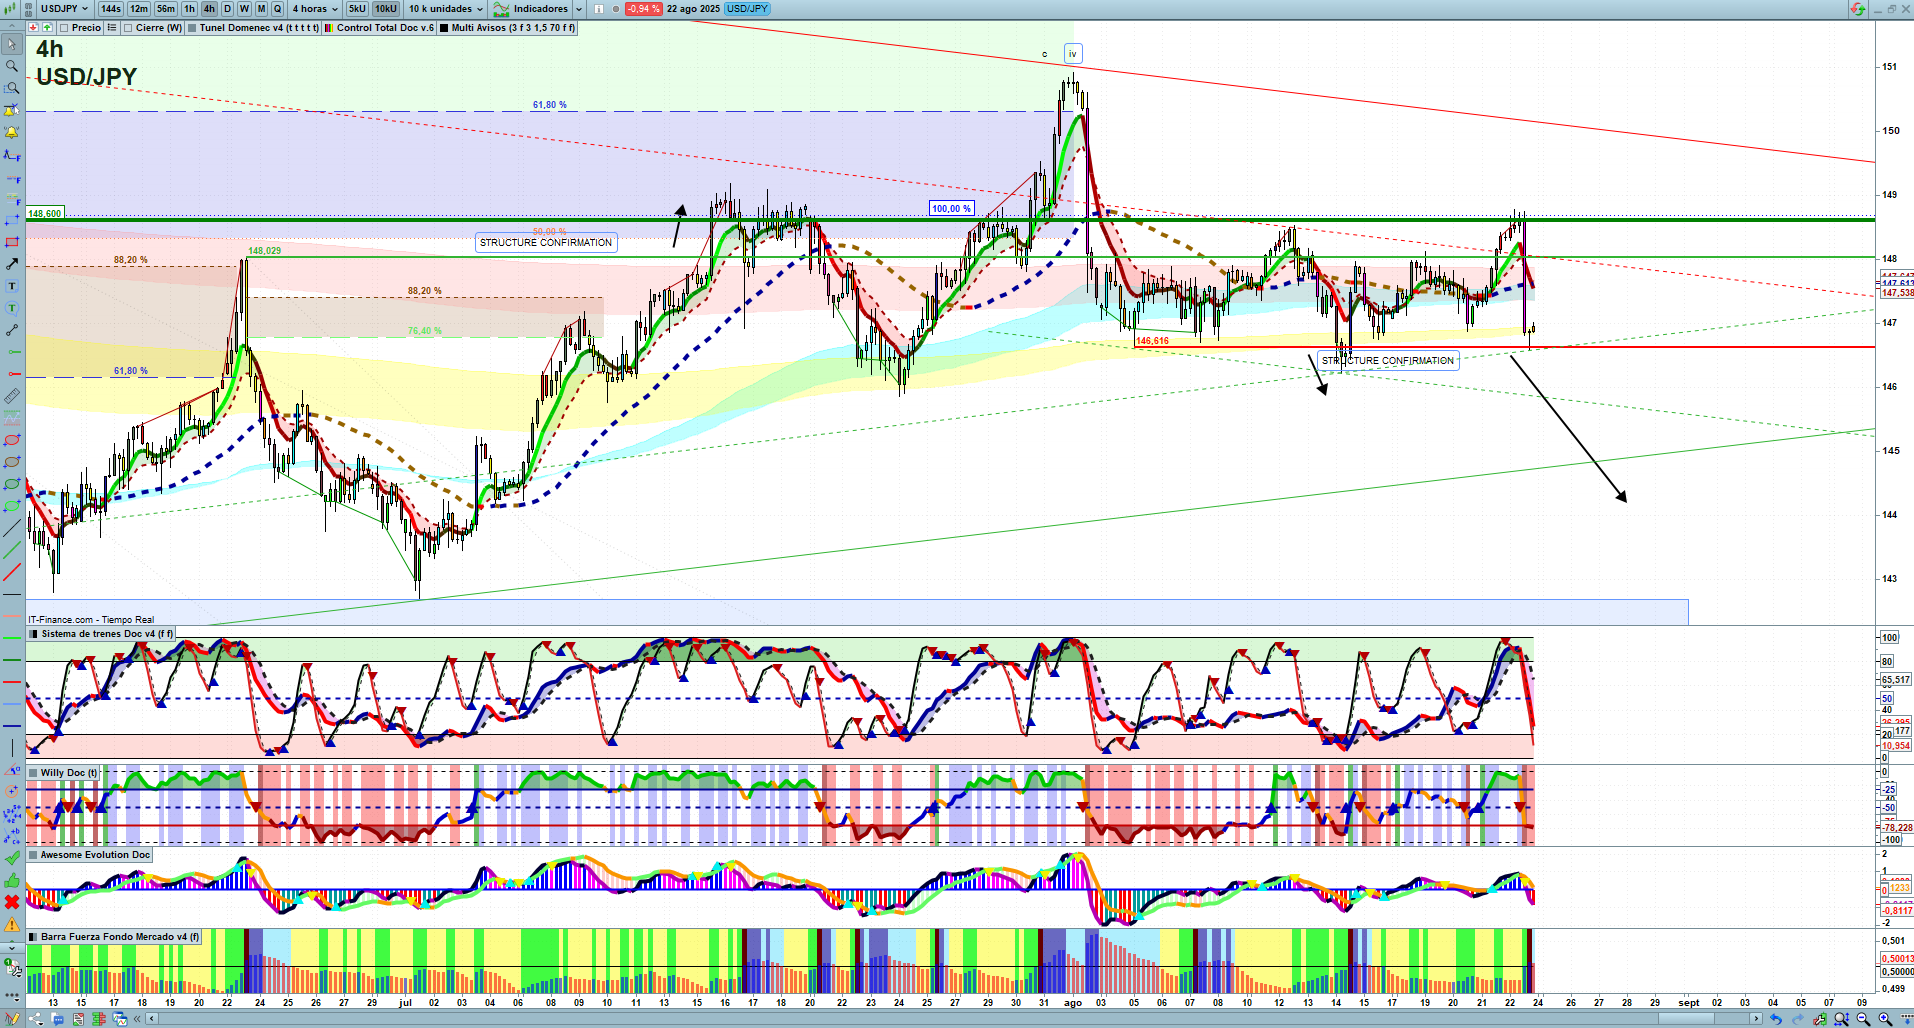Zoom out using bottom-right magnifier minus

point(1863,1019)
